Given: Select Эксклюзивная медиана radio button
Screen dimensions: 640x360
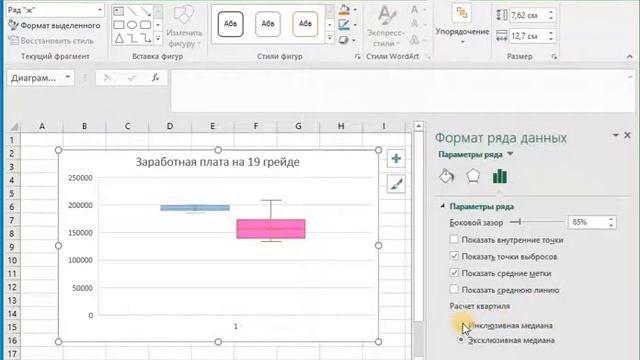Looking at the screenshot, I should point(461,340).
